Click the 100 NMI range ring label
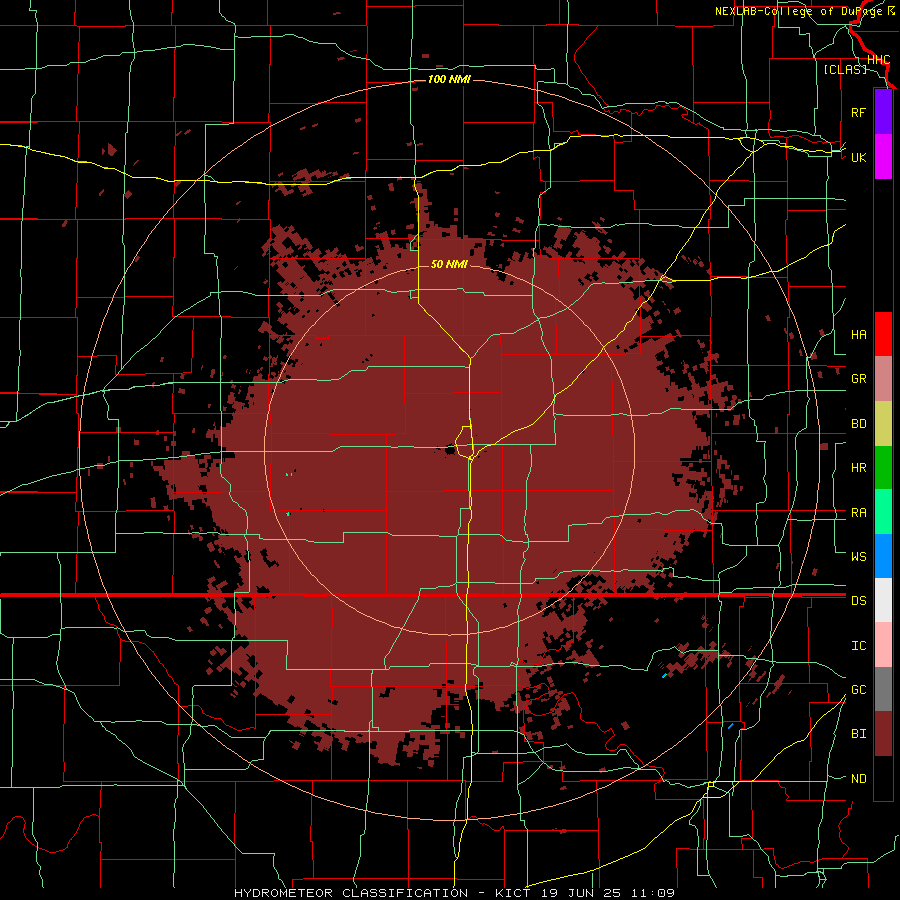Screen dimensions: 900x900 449,79
